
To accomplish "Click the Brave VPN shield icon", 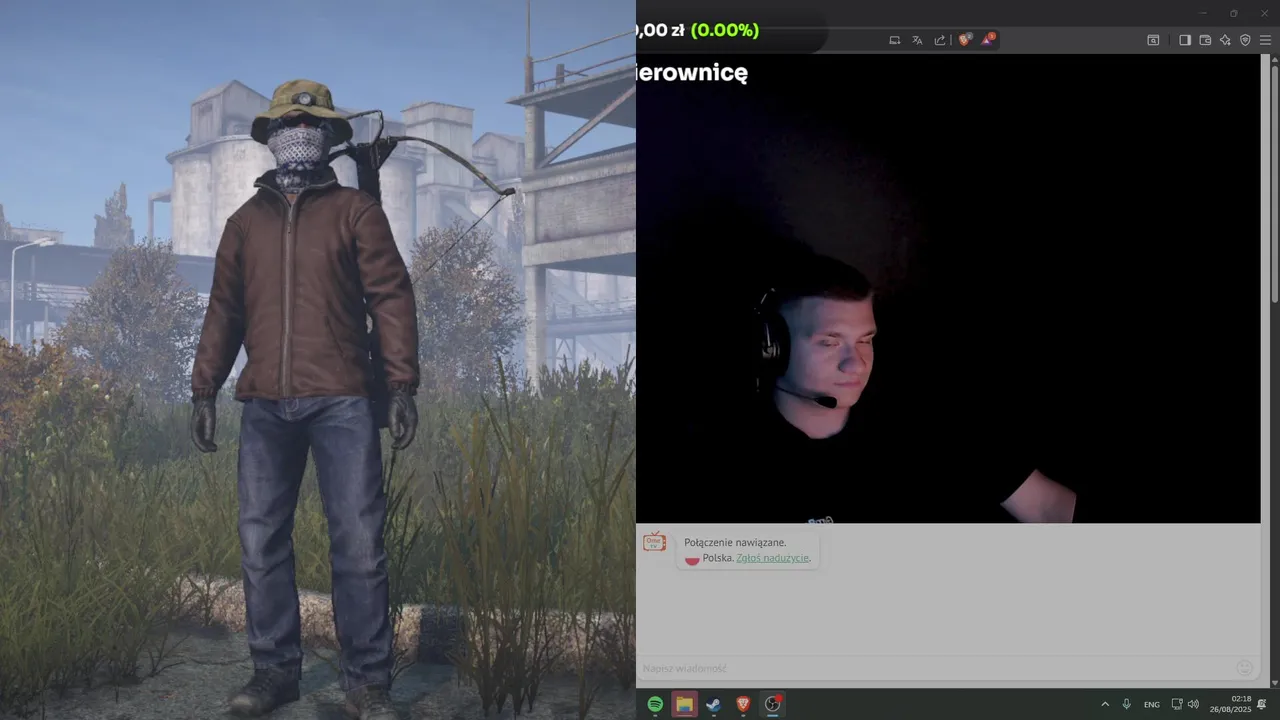I will (1245, 40).
